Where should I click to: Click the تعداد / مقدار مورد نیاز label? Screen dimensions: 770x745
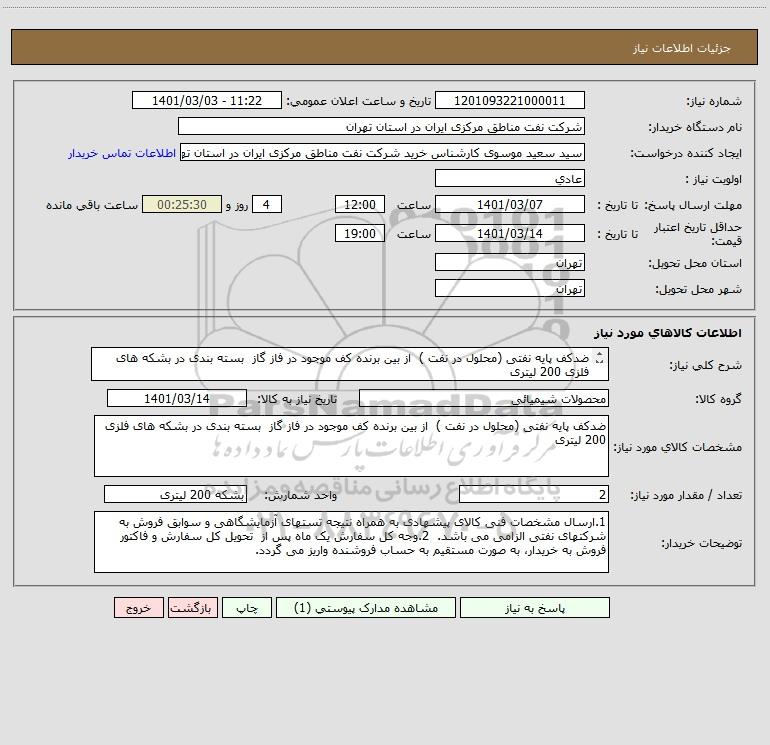tap(686, 495)
